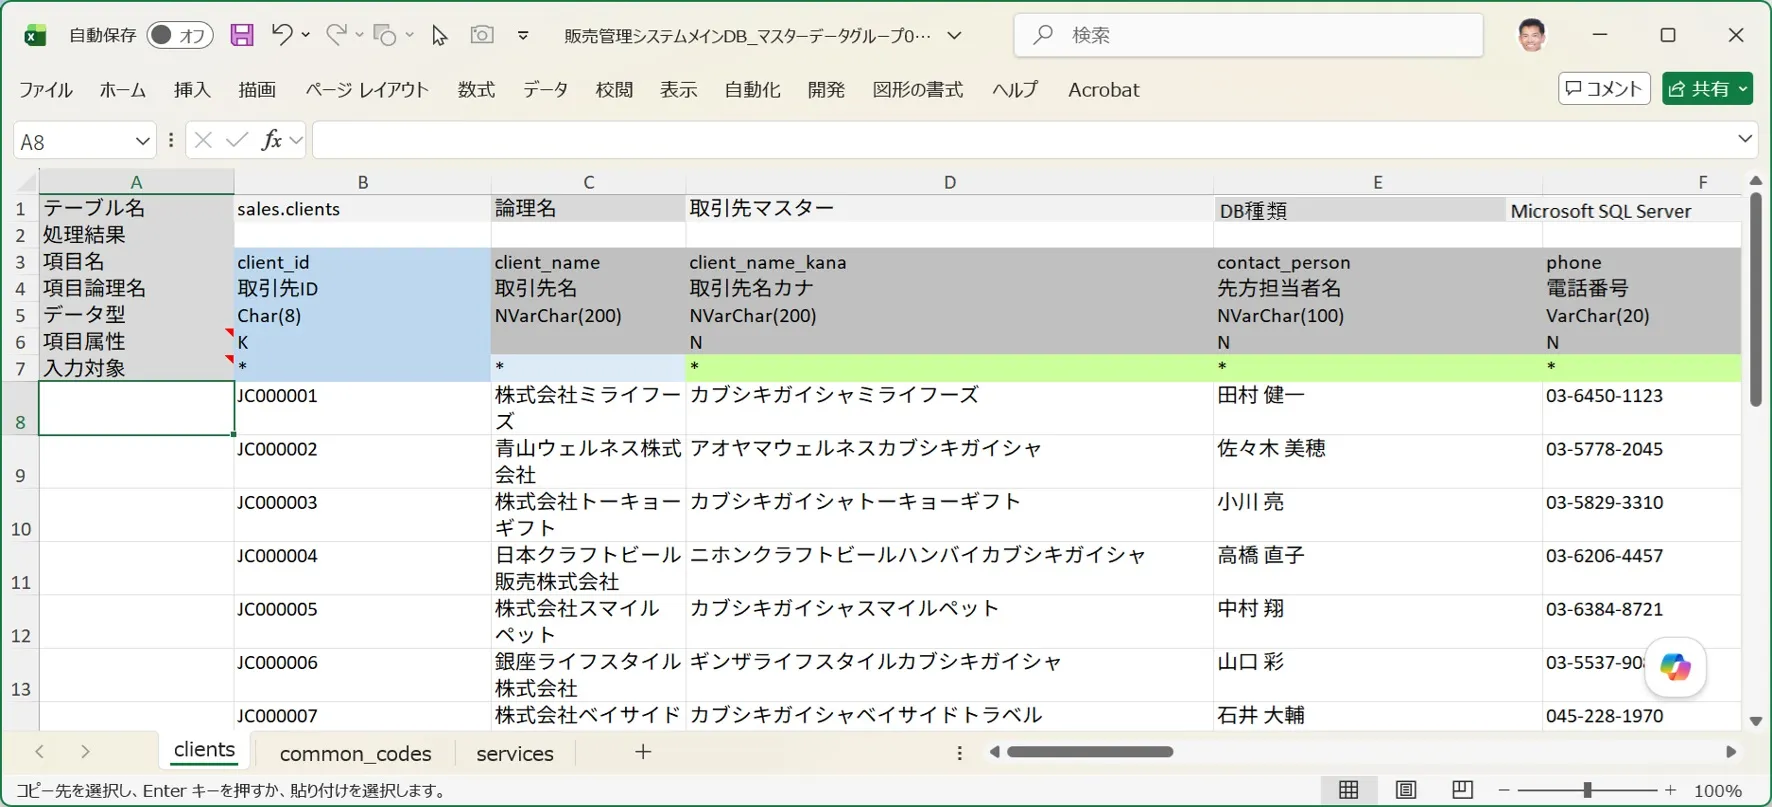Click the horizontal scrollbar thumb
This screenshot has height=807, width=1772.
[1090, 752]
